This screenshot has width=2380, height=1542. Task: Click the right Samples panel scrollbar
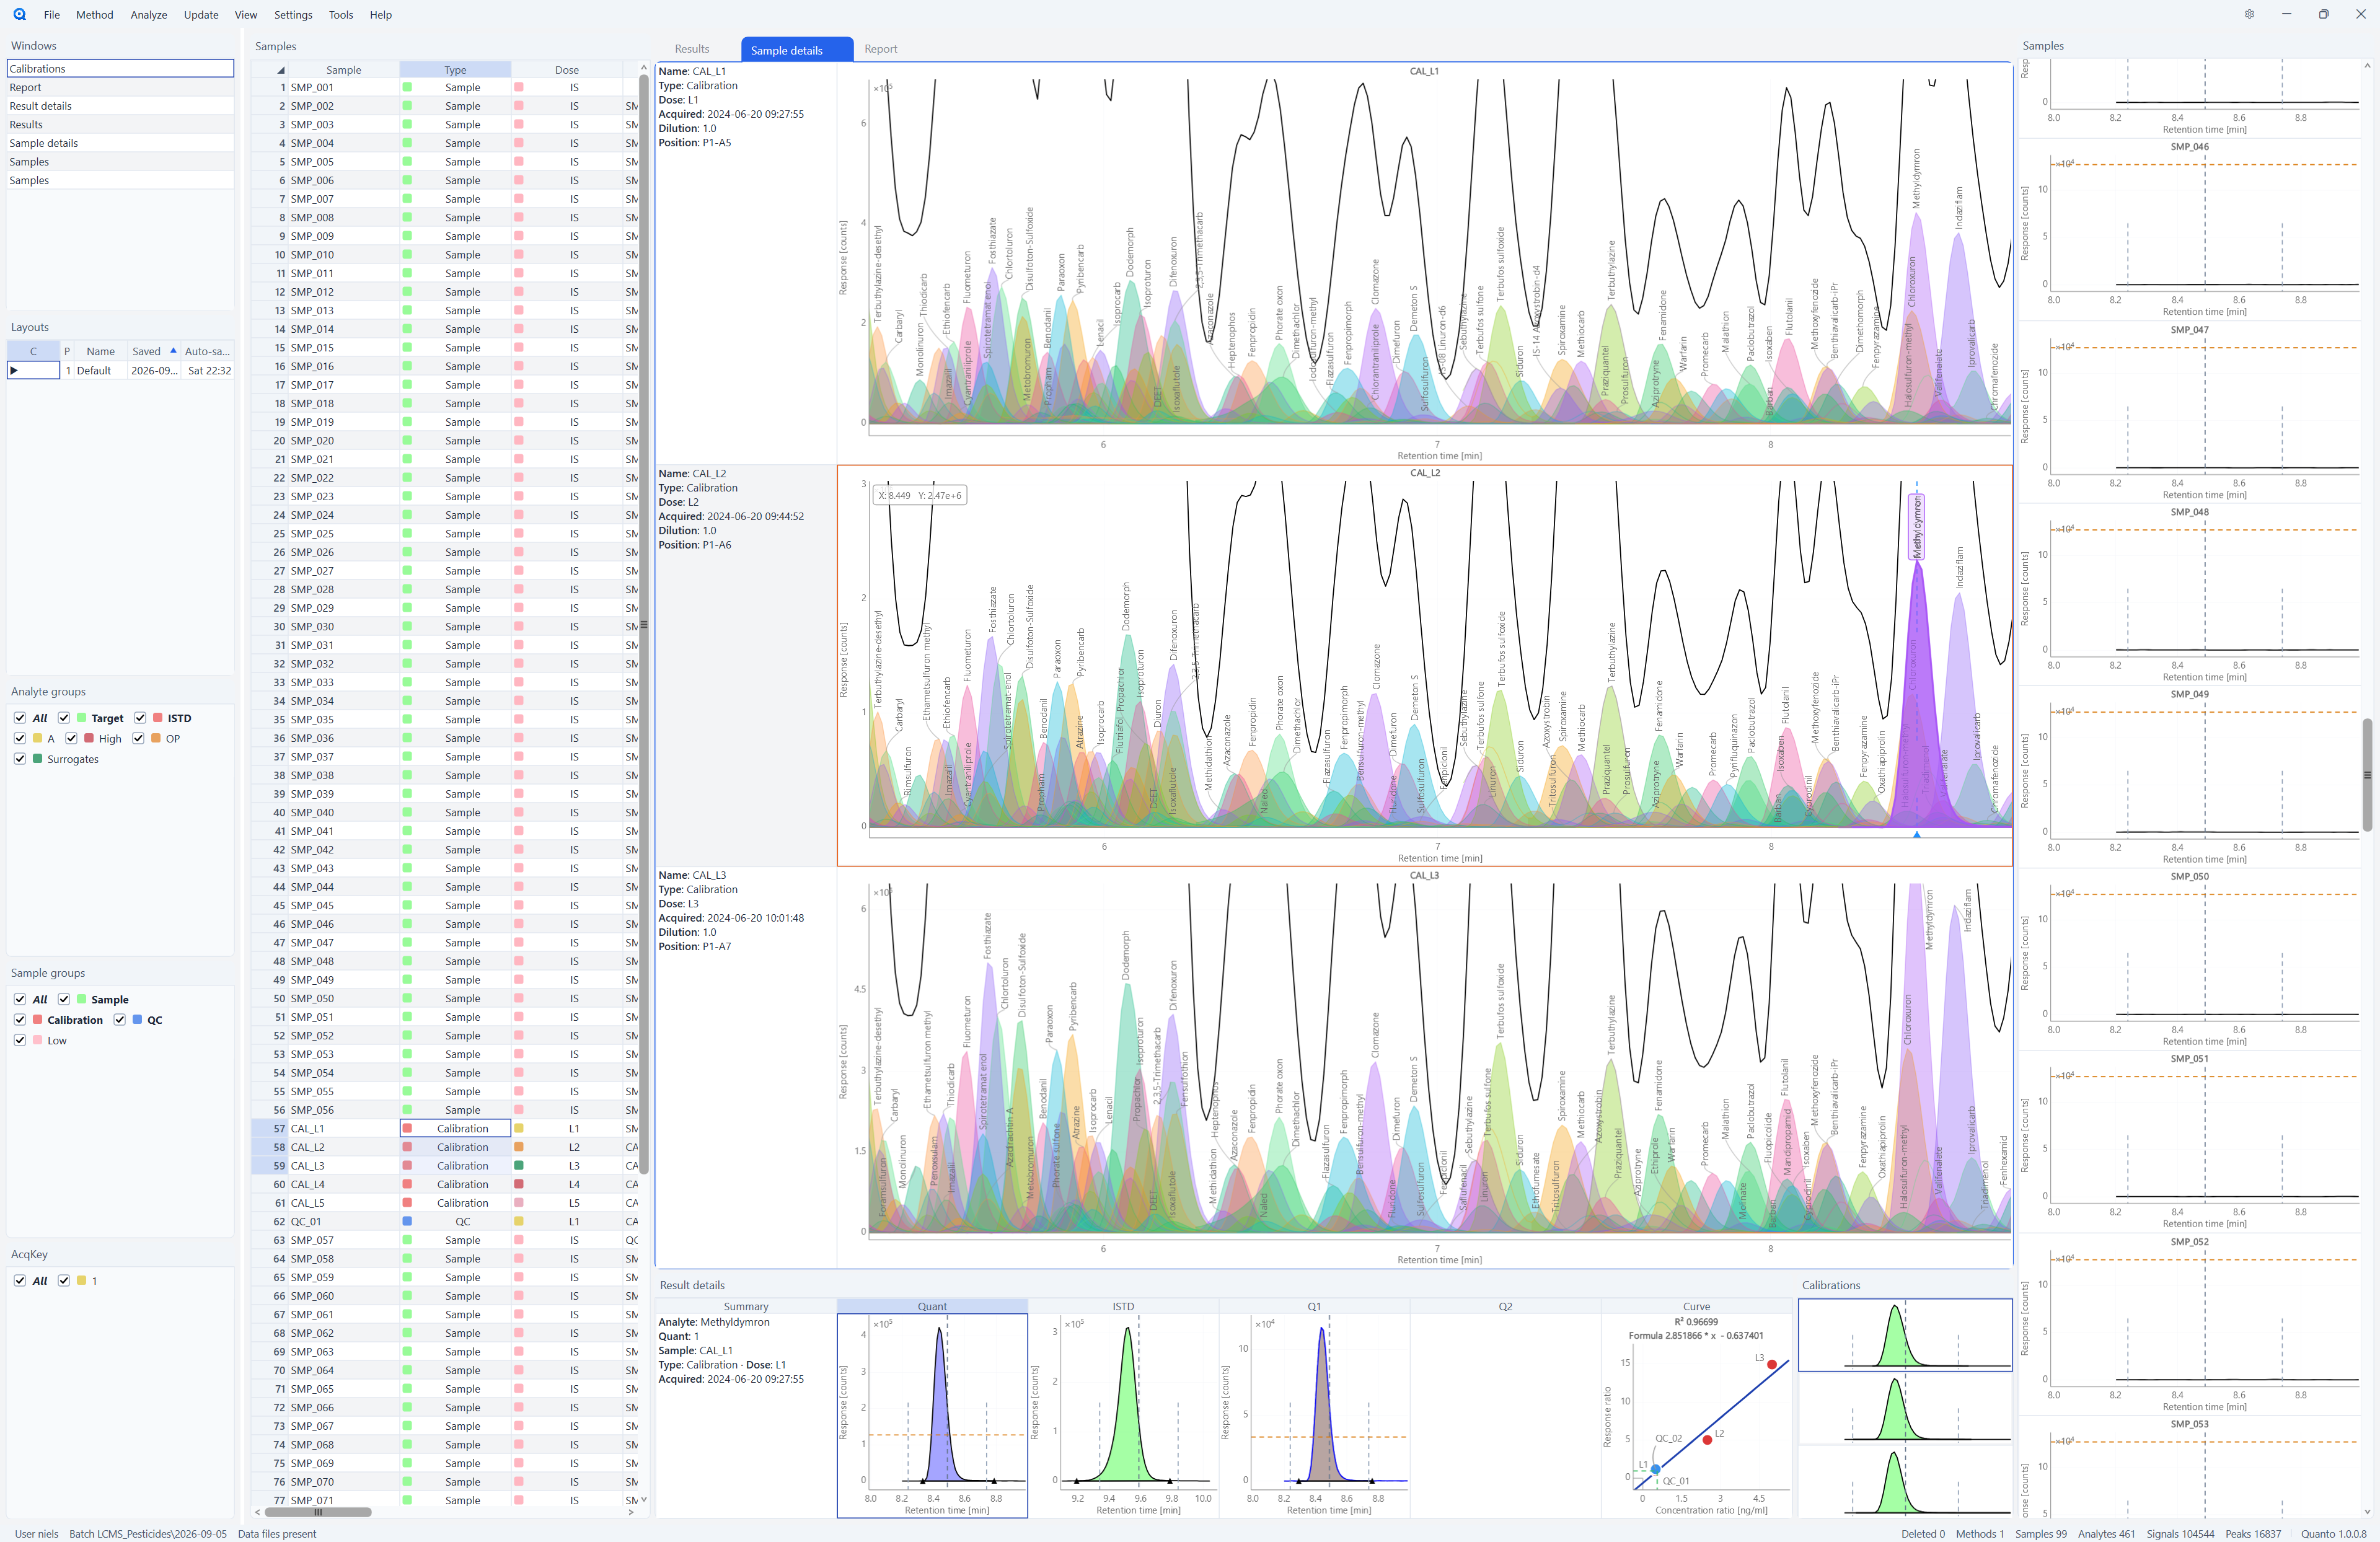coord(2367,774)
